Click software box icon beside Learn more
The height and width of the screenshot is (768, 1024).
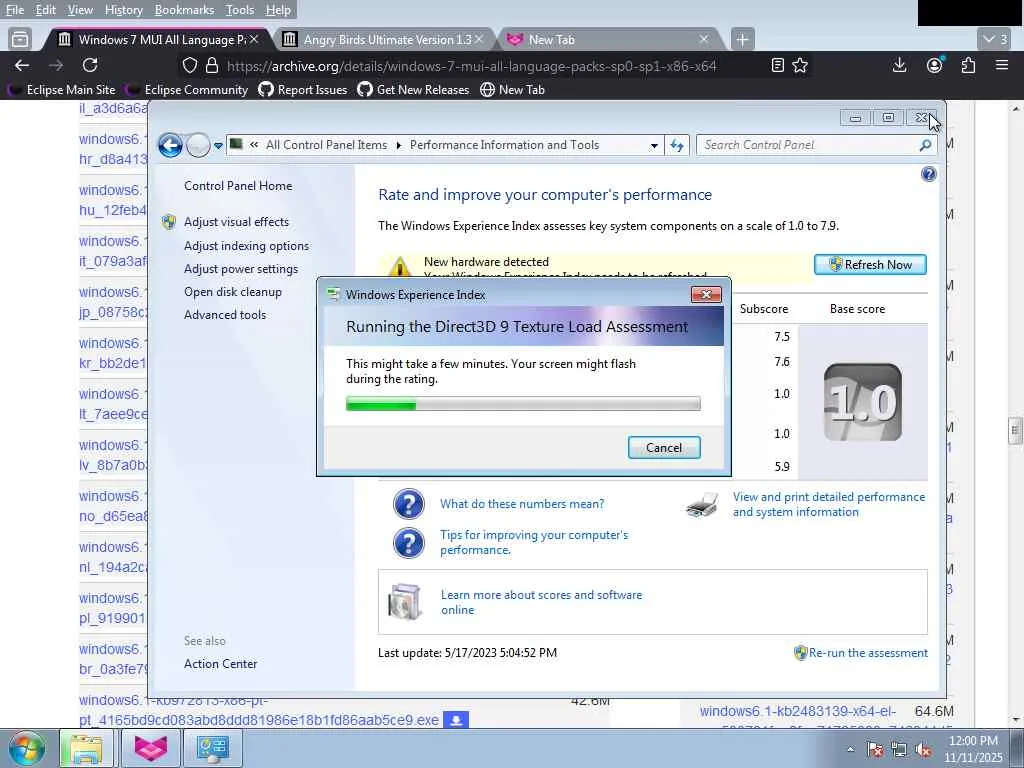pyautogui.click(x=405, y=601)
